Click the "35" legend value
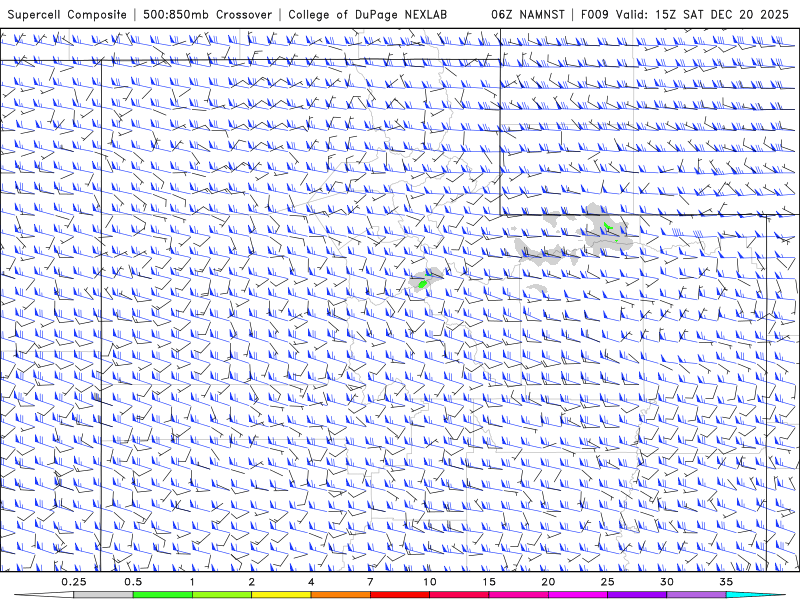Screen dimensions: 800x600 pyautogui.click(x=726, y=582)
